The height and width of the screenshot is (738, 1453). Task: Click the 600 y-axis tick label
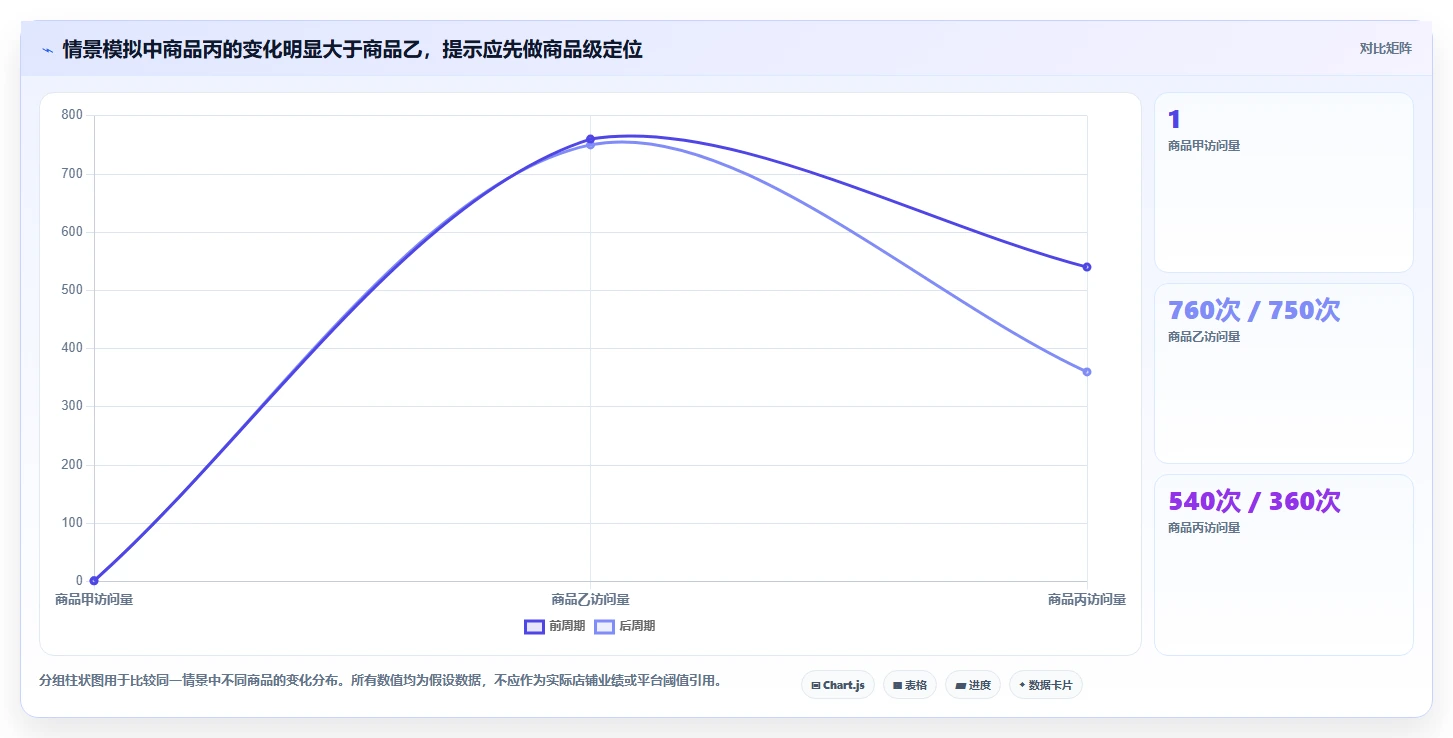tap(72, 232)
